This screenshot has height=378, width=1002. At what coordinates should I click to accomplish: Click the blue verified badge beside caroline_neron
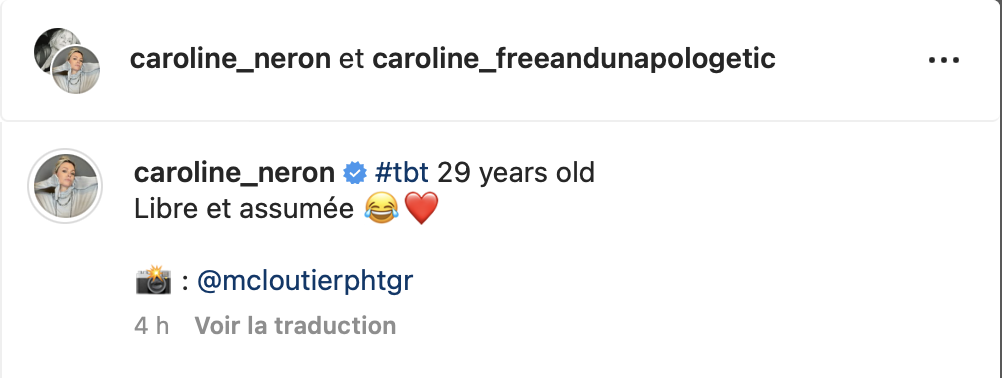coord(355,173)
